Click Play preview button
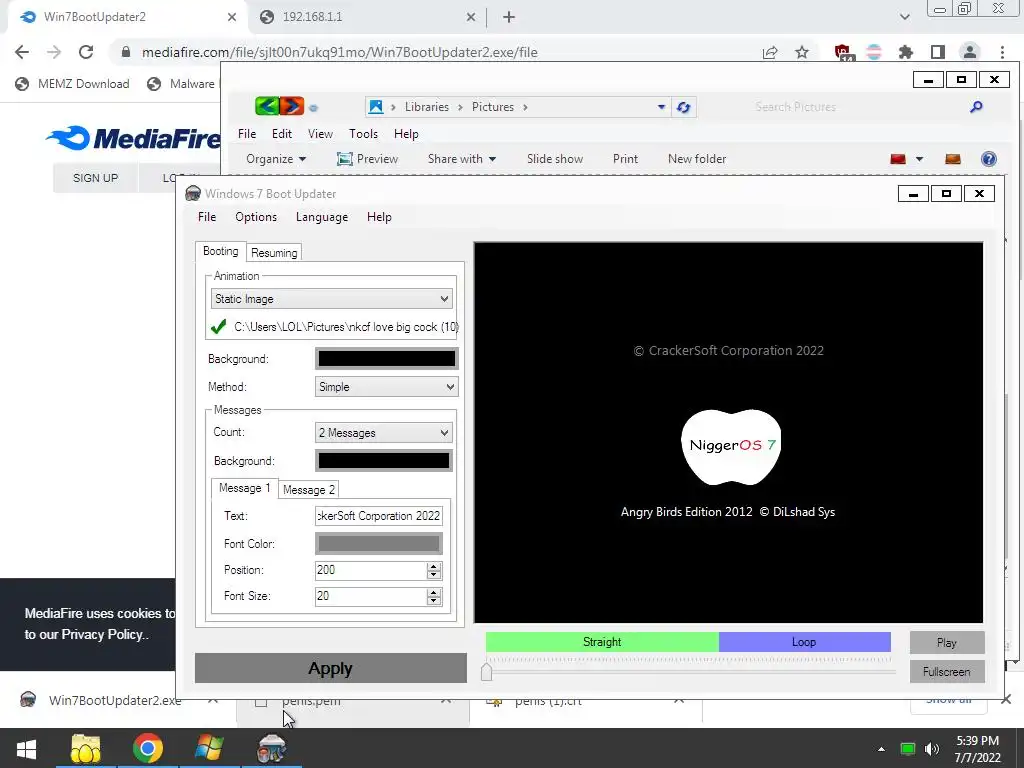This screenshot has height=768, width=1024. coord(947,643)
